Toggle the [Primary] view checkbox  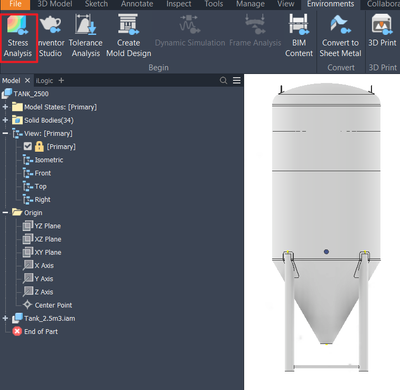[28, 146]
